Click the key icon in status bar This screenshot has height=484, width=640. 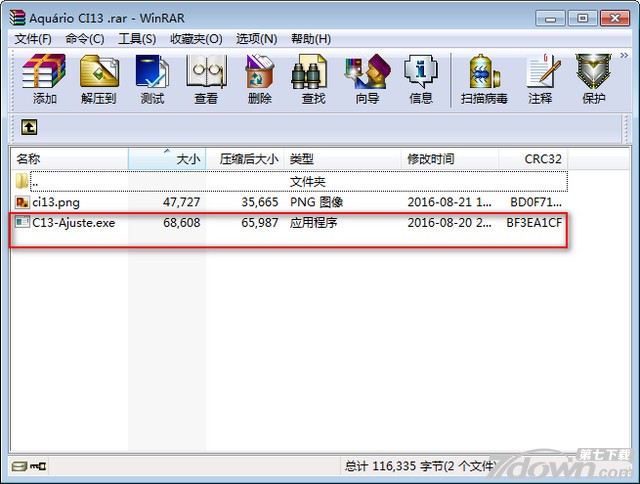38,466
